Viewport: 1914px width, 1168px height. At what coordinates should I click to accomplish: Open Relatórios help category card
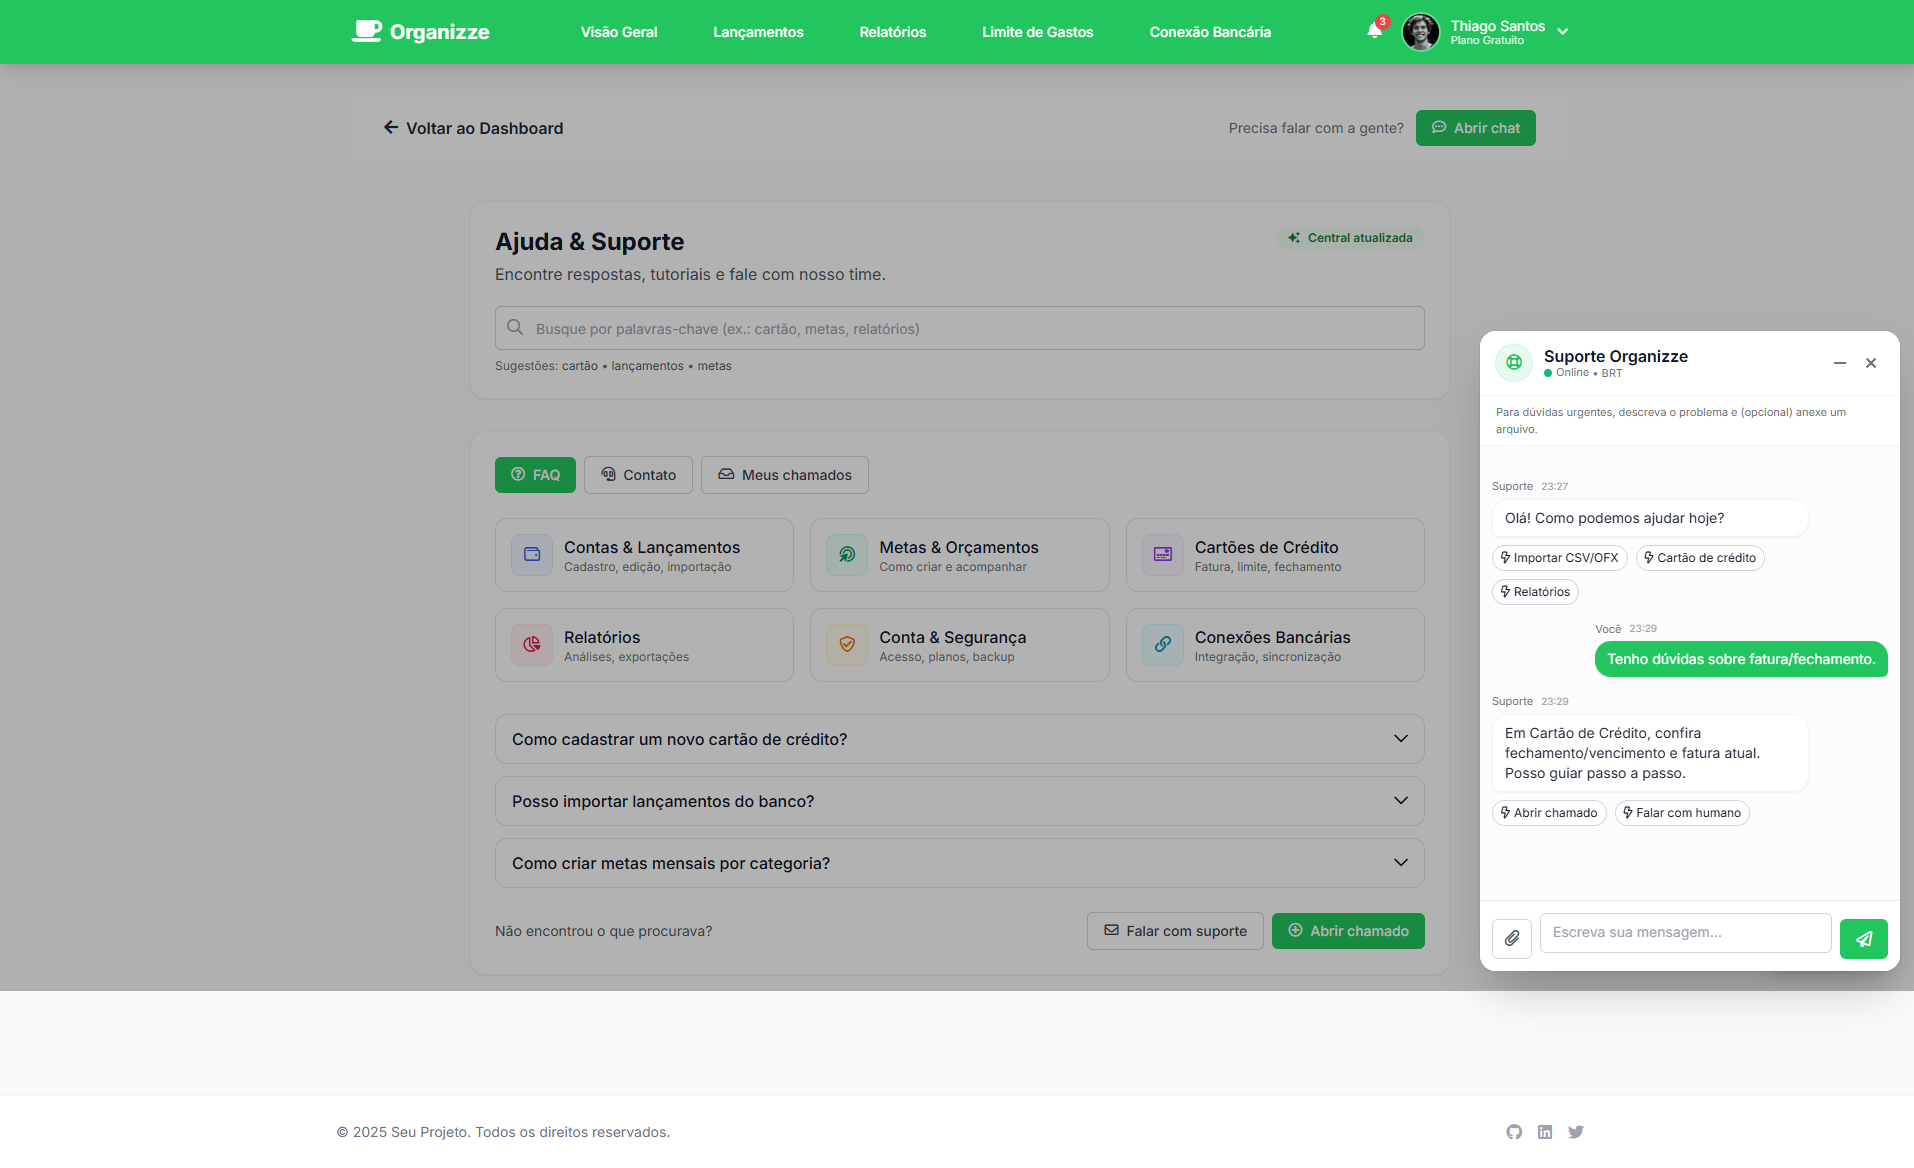click(644, 645)
